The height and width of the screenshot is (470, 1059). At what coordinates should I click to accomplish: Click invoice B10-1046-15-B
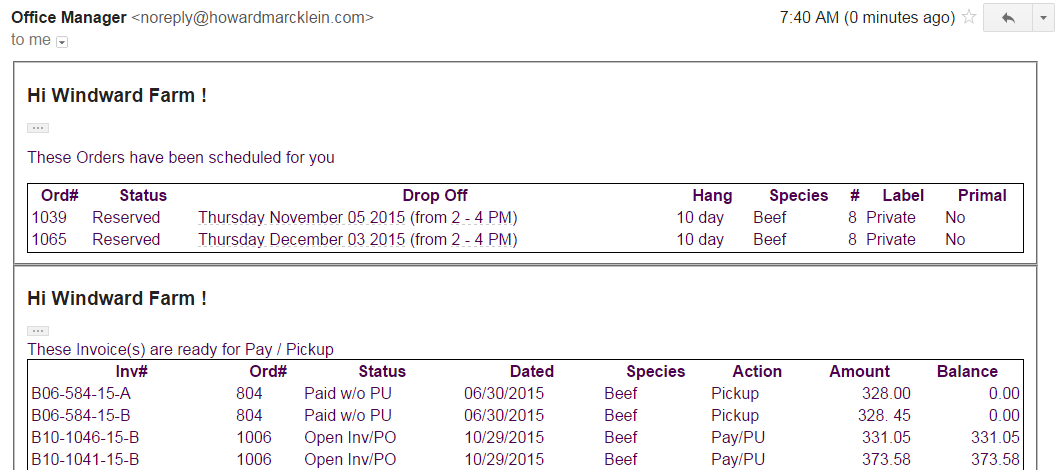tap(85, 437)
